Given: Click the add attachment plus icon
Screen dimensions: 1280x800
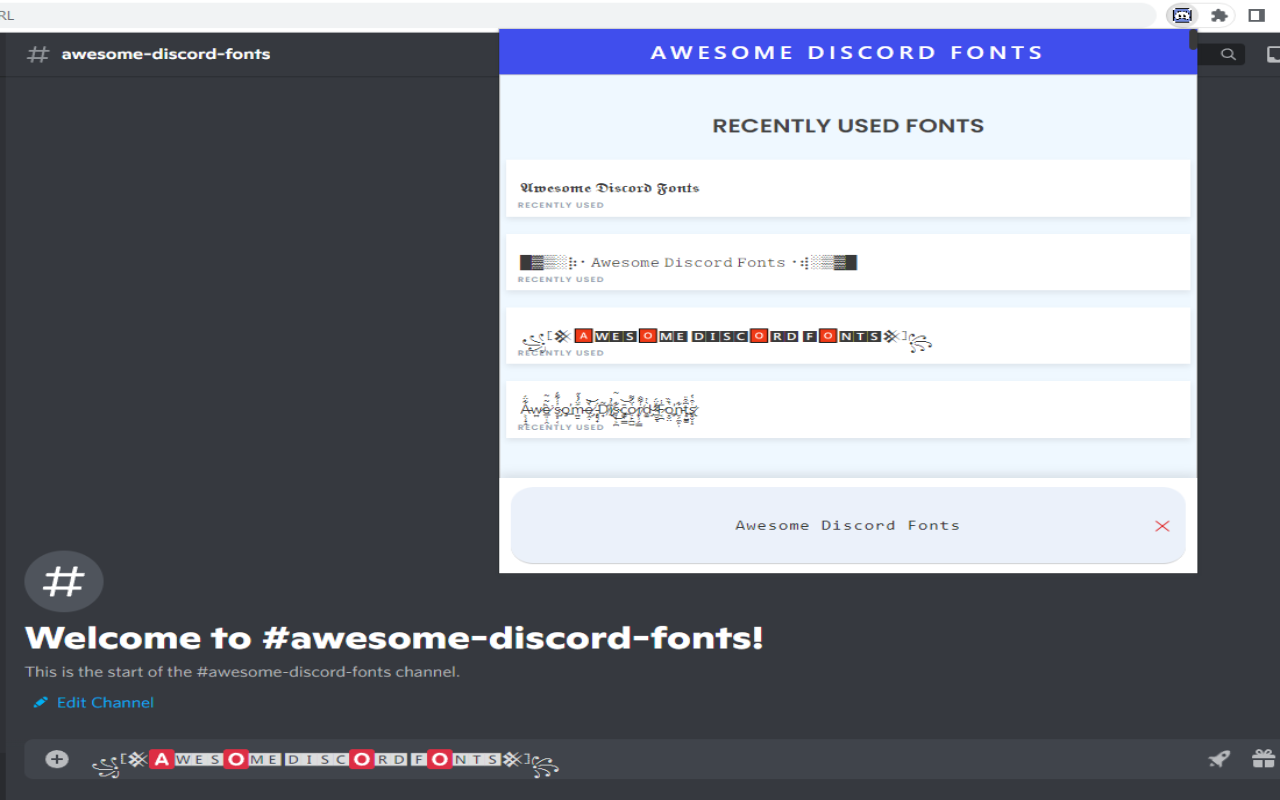Looking at the screenshot, I should point(57,759).
